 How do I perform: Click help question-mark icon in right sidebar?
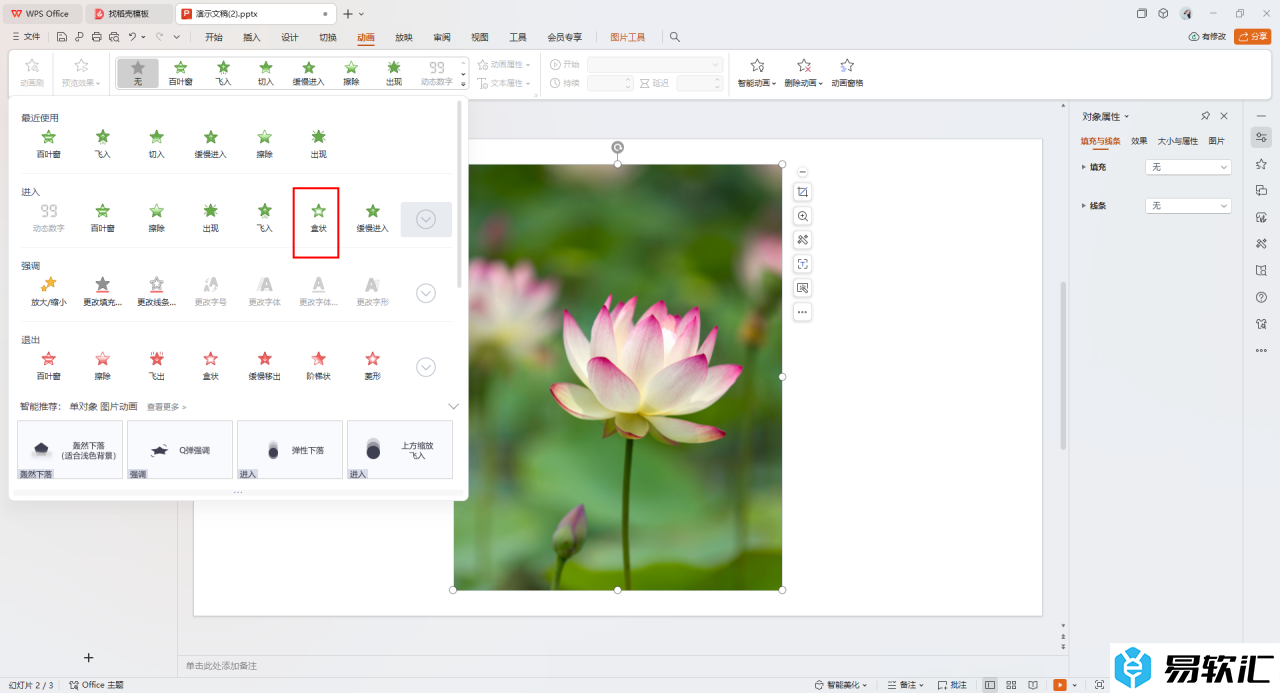(1261, 297)
